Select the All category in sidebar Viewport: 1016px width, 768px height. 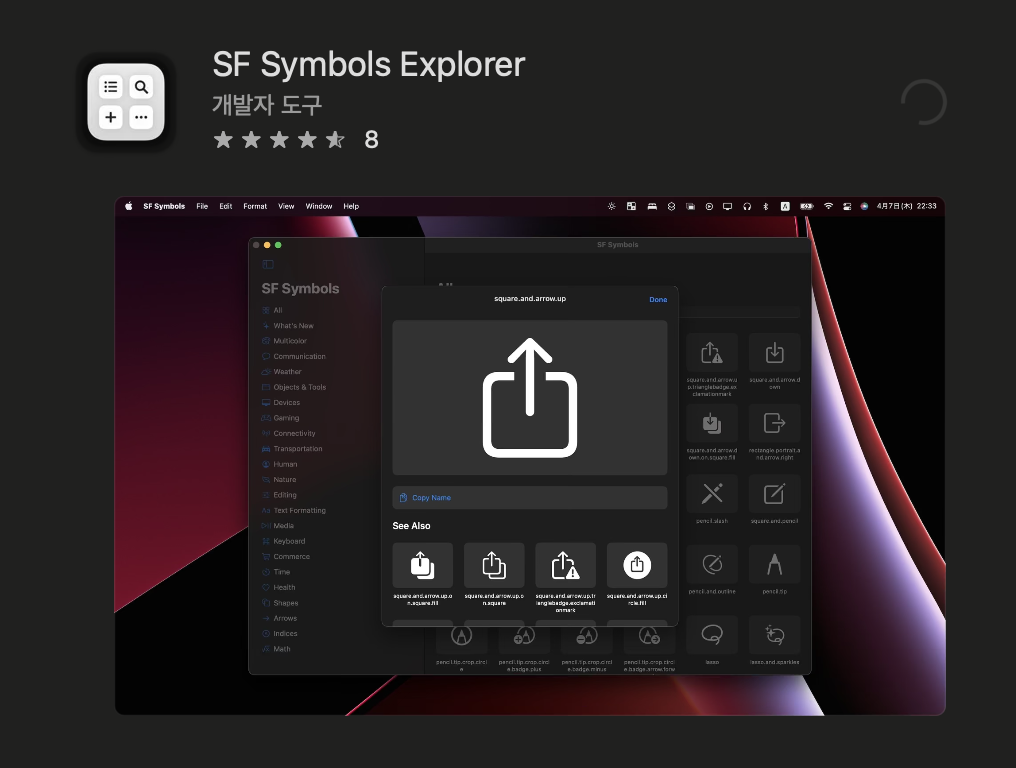273,310
